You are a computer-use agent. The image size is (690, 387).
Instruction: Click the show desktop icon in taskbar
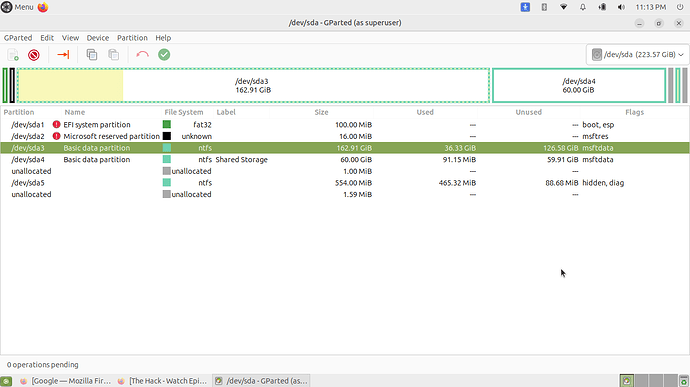(6, 381)
